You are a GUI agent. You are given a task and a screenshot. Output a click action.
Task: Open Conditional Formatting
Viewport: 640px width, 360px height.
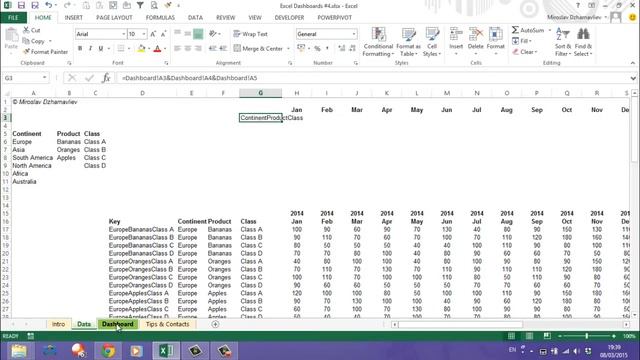378,42
